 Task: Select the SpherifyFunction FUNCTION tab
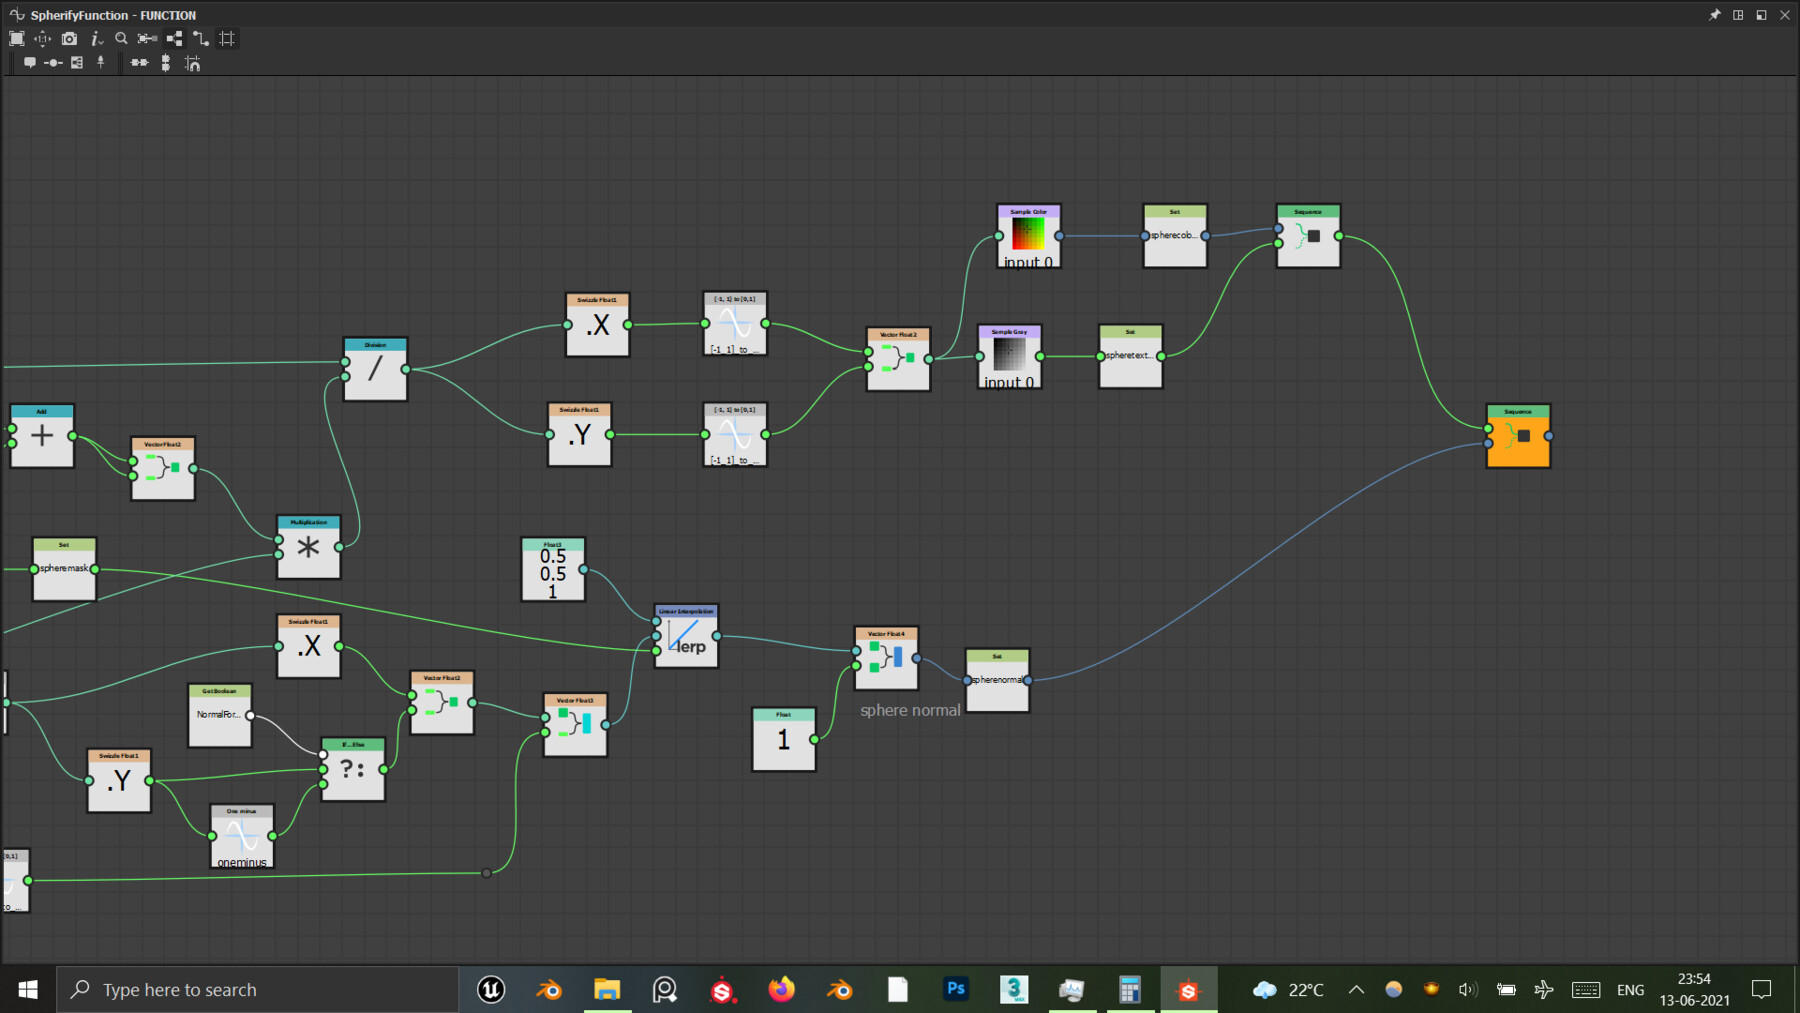coord(110,15)
